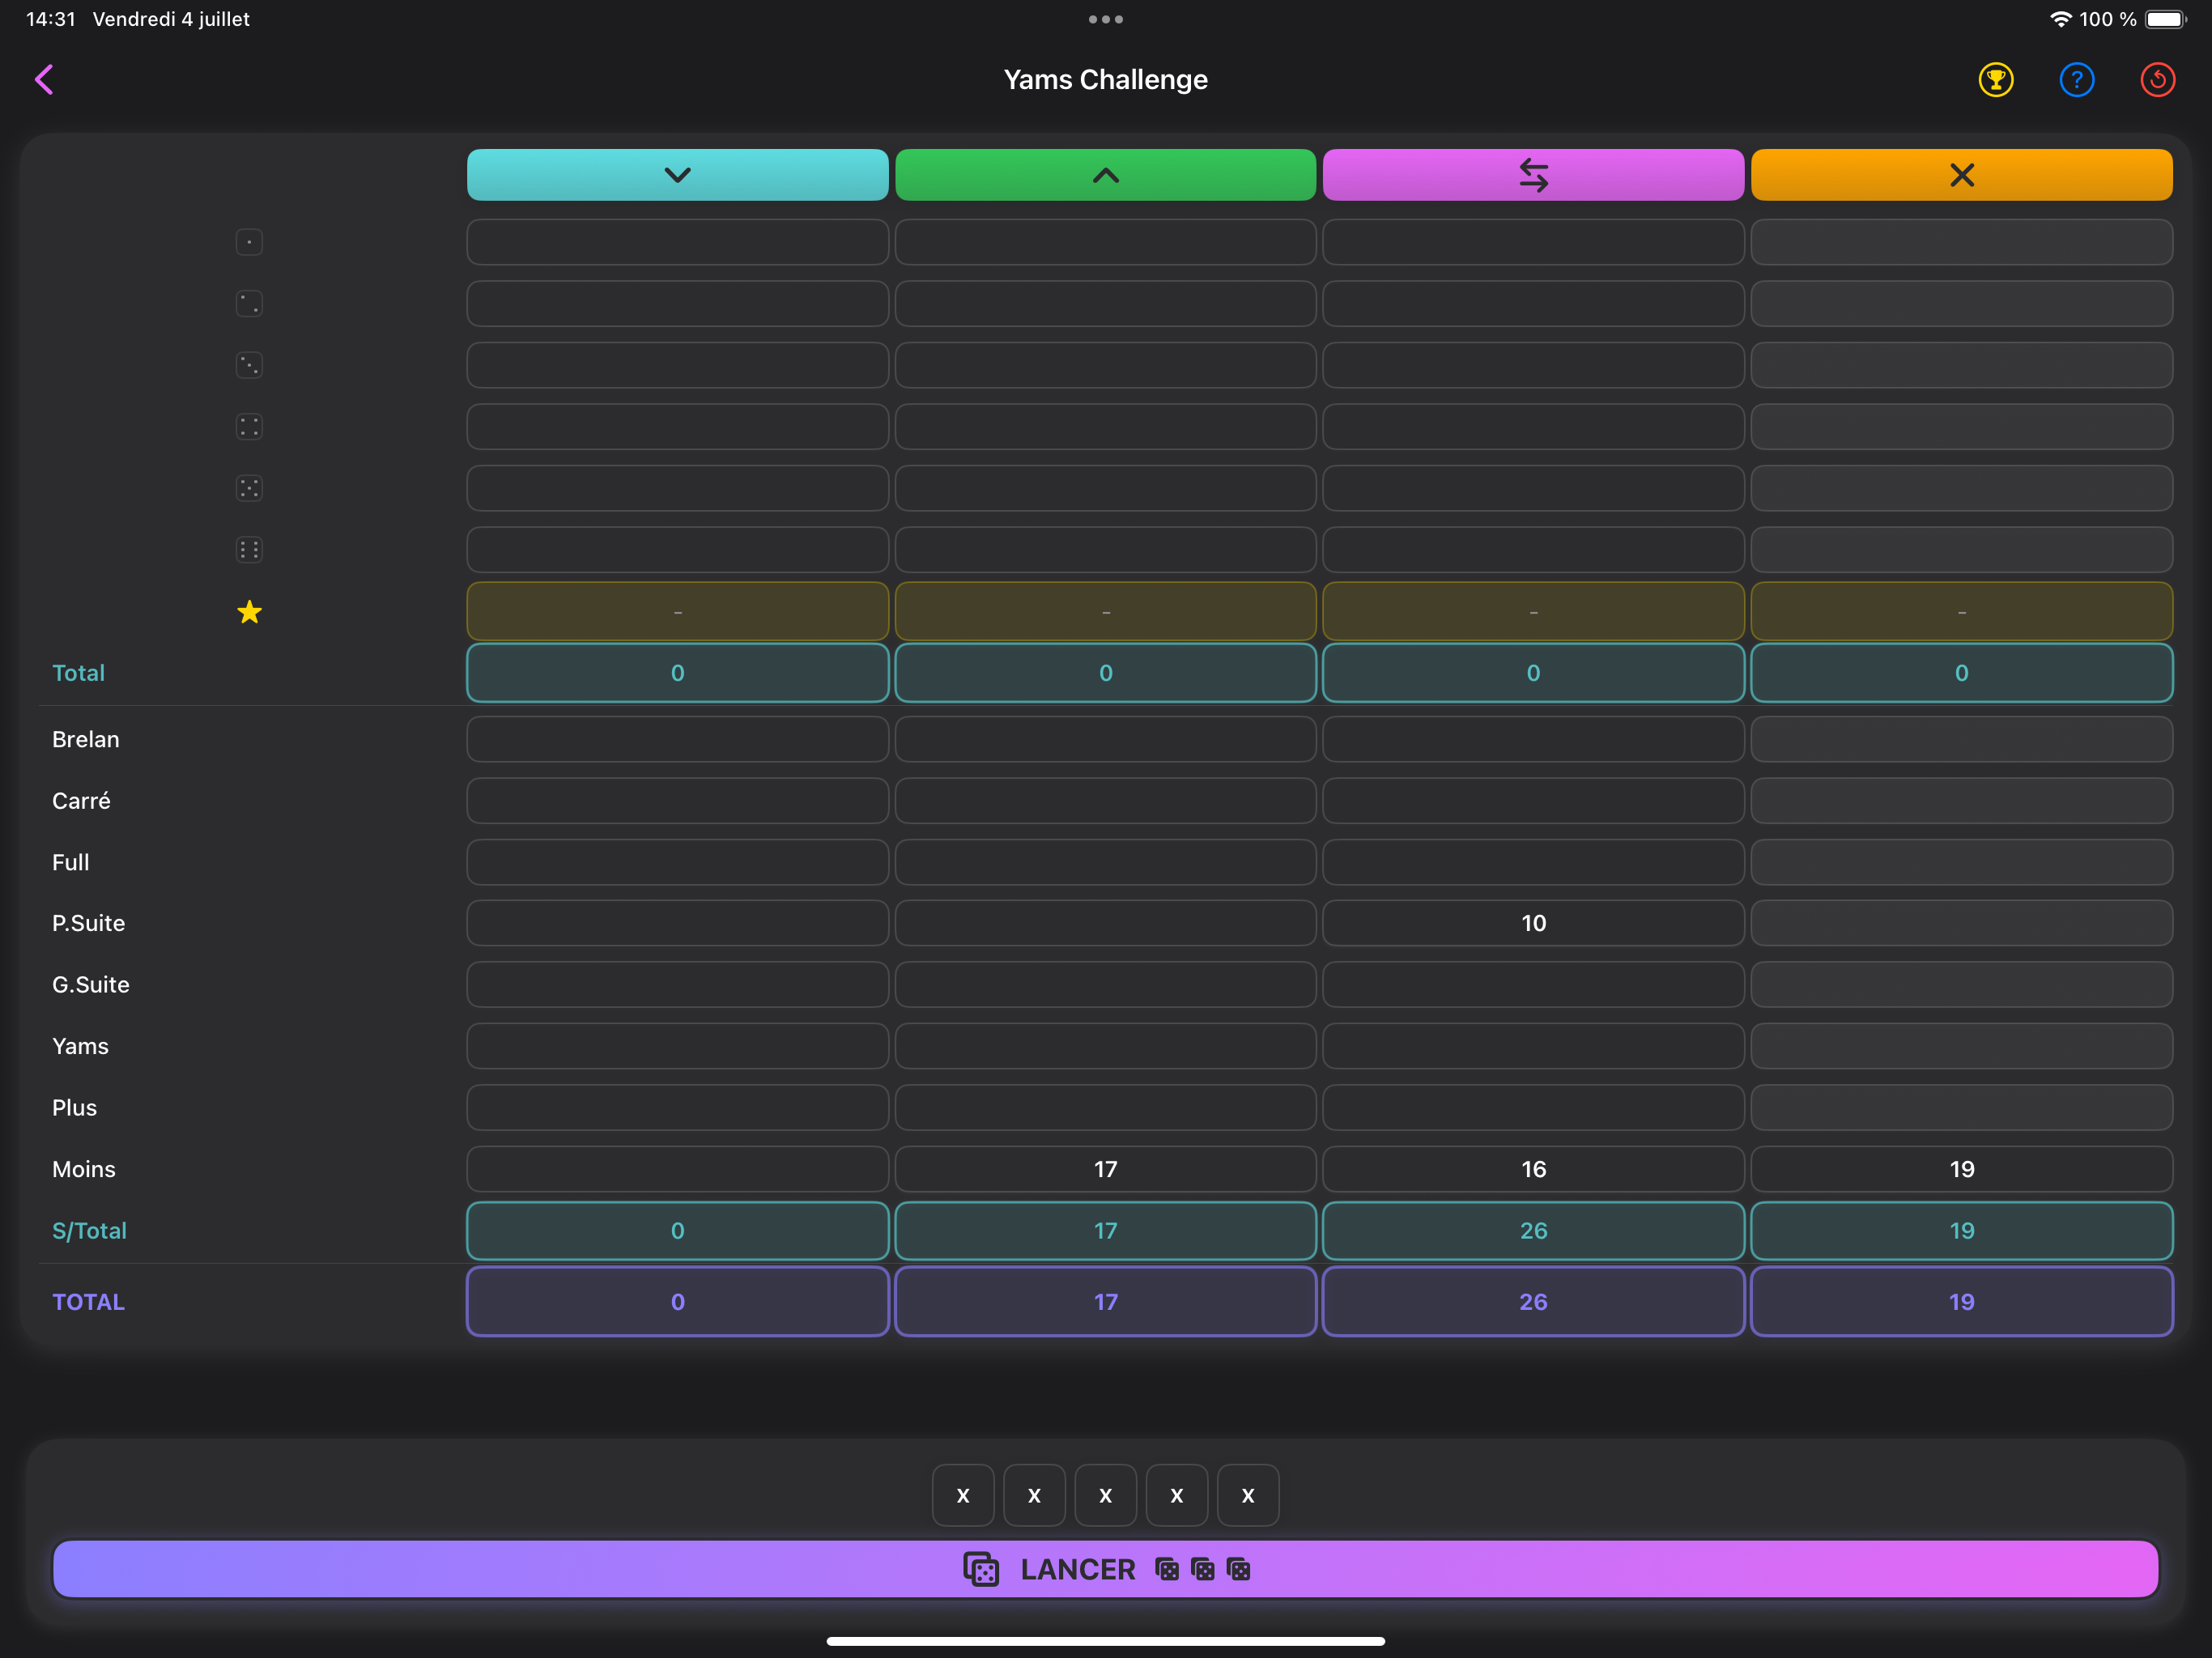The image size is (2212, 1658).
Task: Select twos cell in purple column
Action: tap(1533, 303)
